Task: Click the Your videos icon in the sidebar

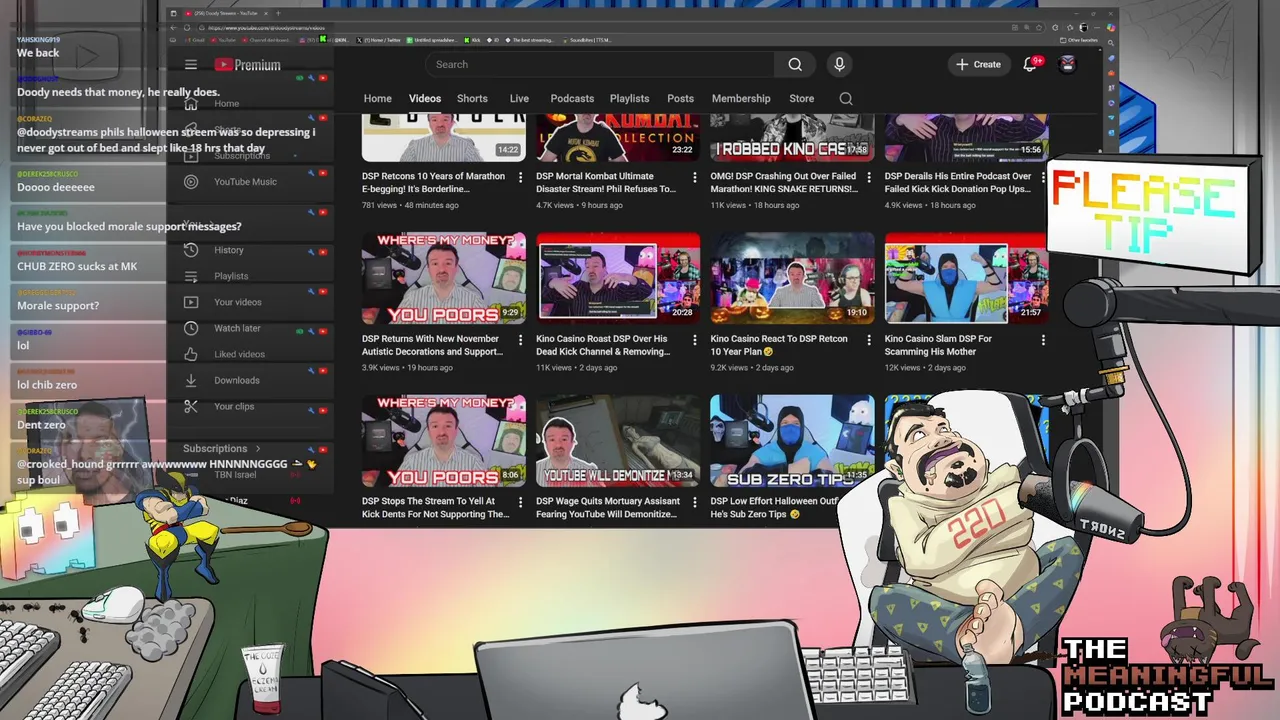Action: click(191, 302)
